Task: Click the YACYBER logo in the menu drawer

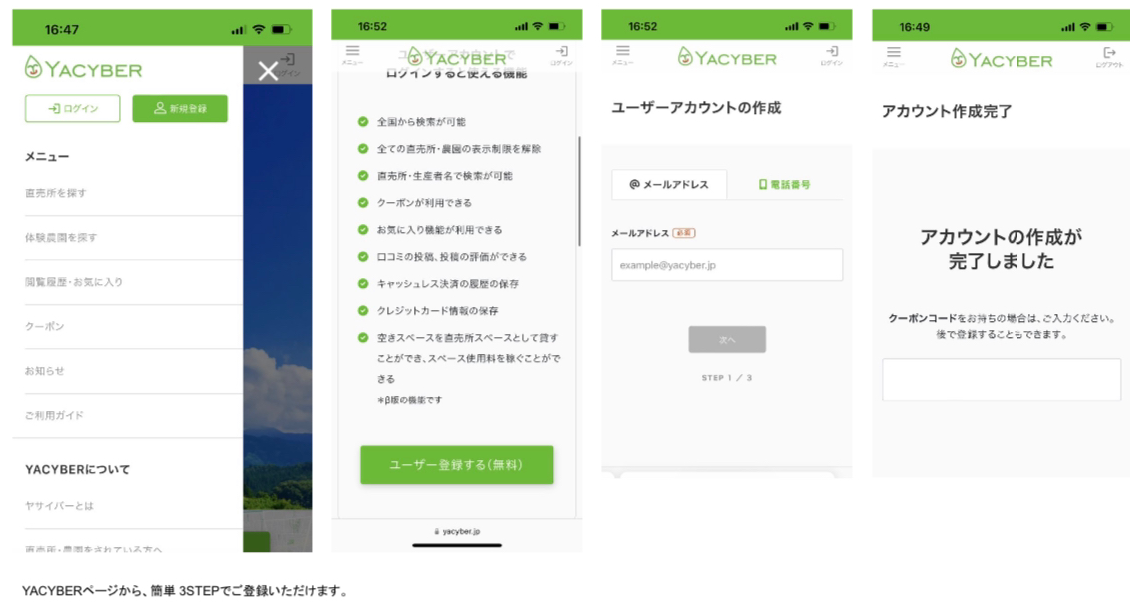Action: (x=83, y=68)
